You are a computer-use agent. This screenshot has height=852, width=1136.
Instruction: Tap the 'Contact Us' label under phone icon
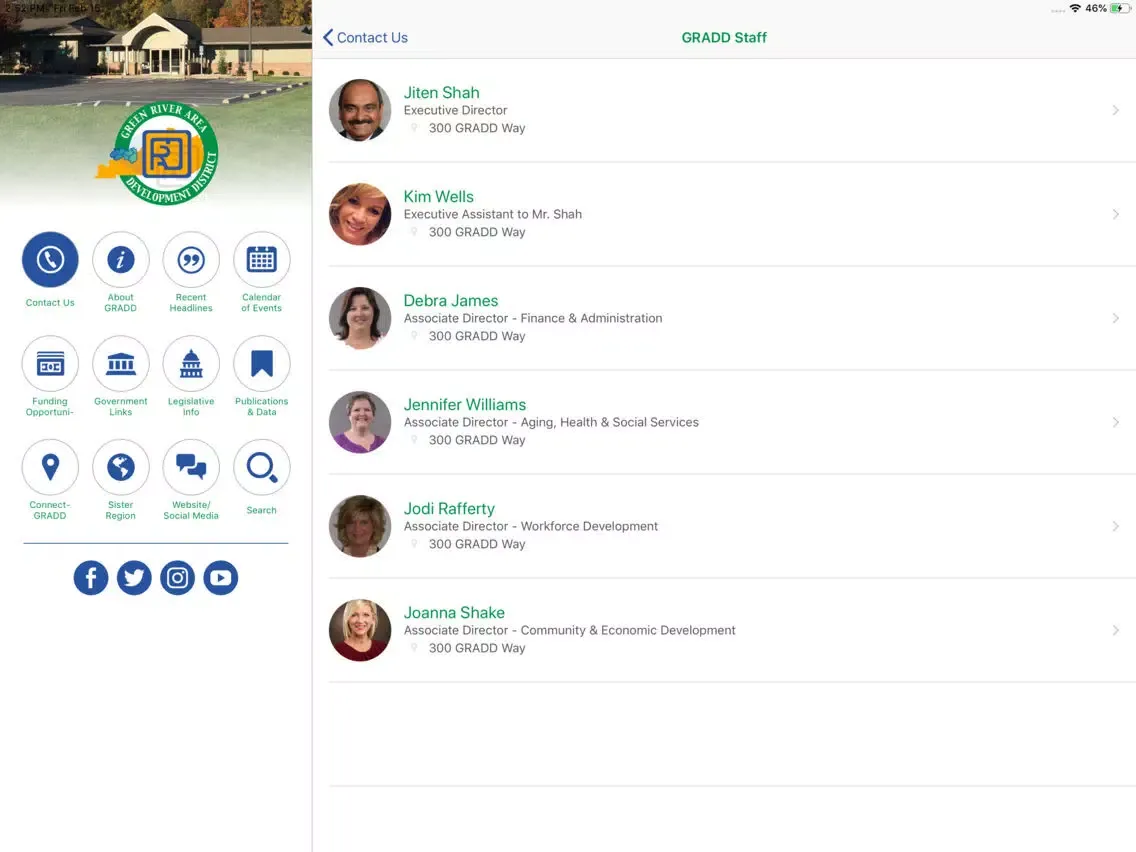[x=50, y=303]
